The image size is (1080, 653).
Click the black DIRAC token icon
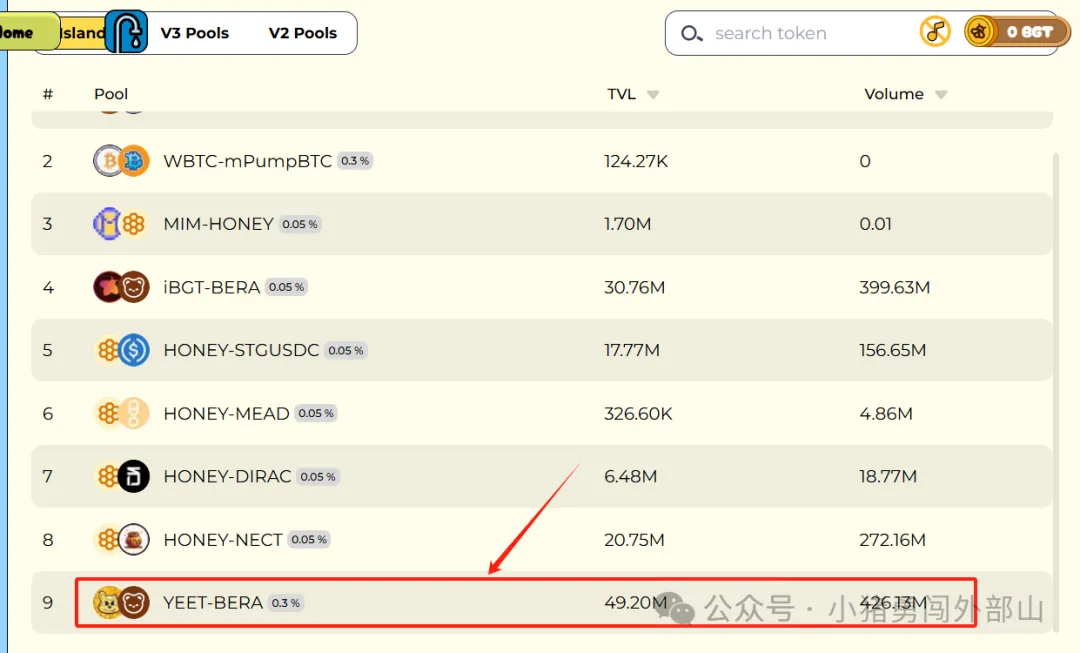pyautogui.click(x=134, y=476)
